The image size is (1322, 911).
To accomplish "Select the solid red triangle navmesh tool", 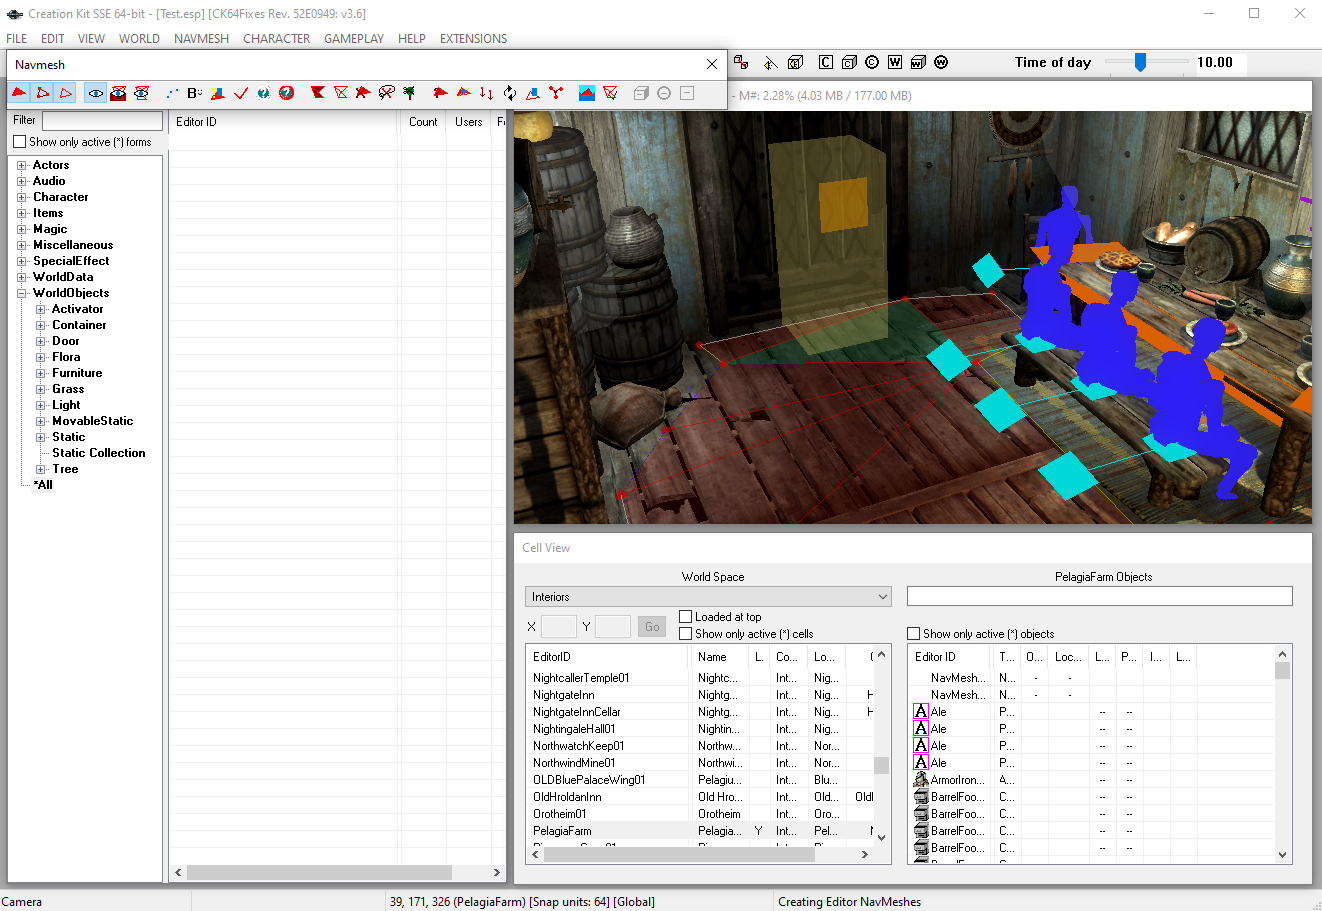I will click(x=19, y=93).
